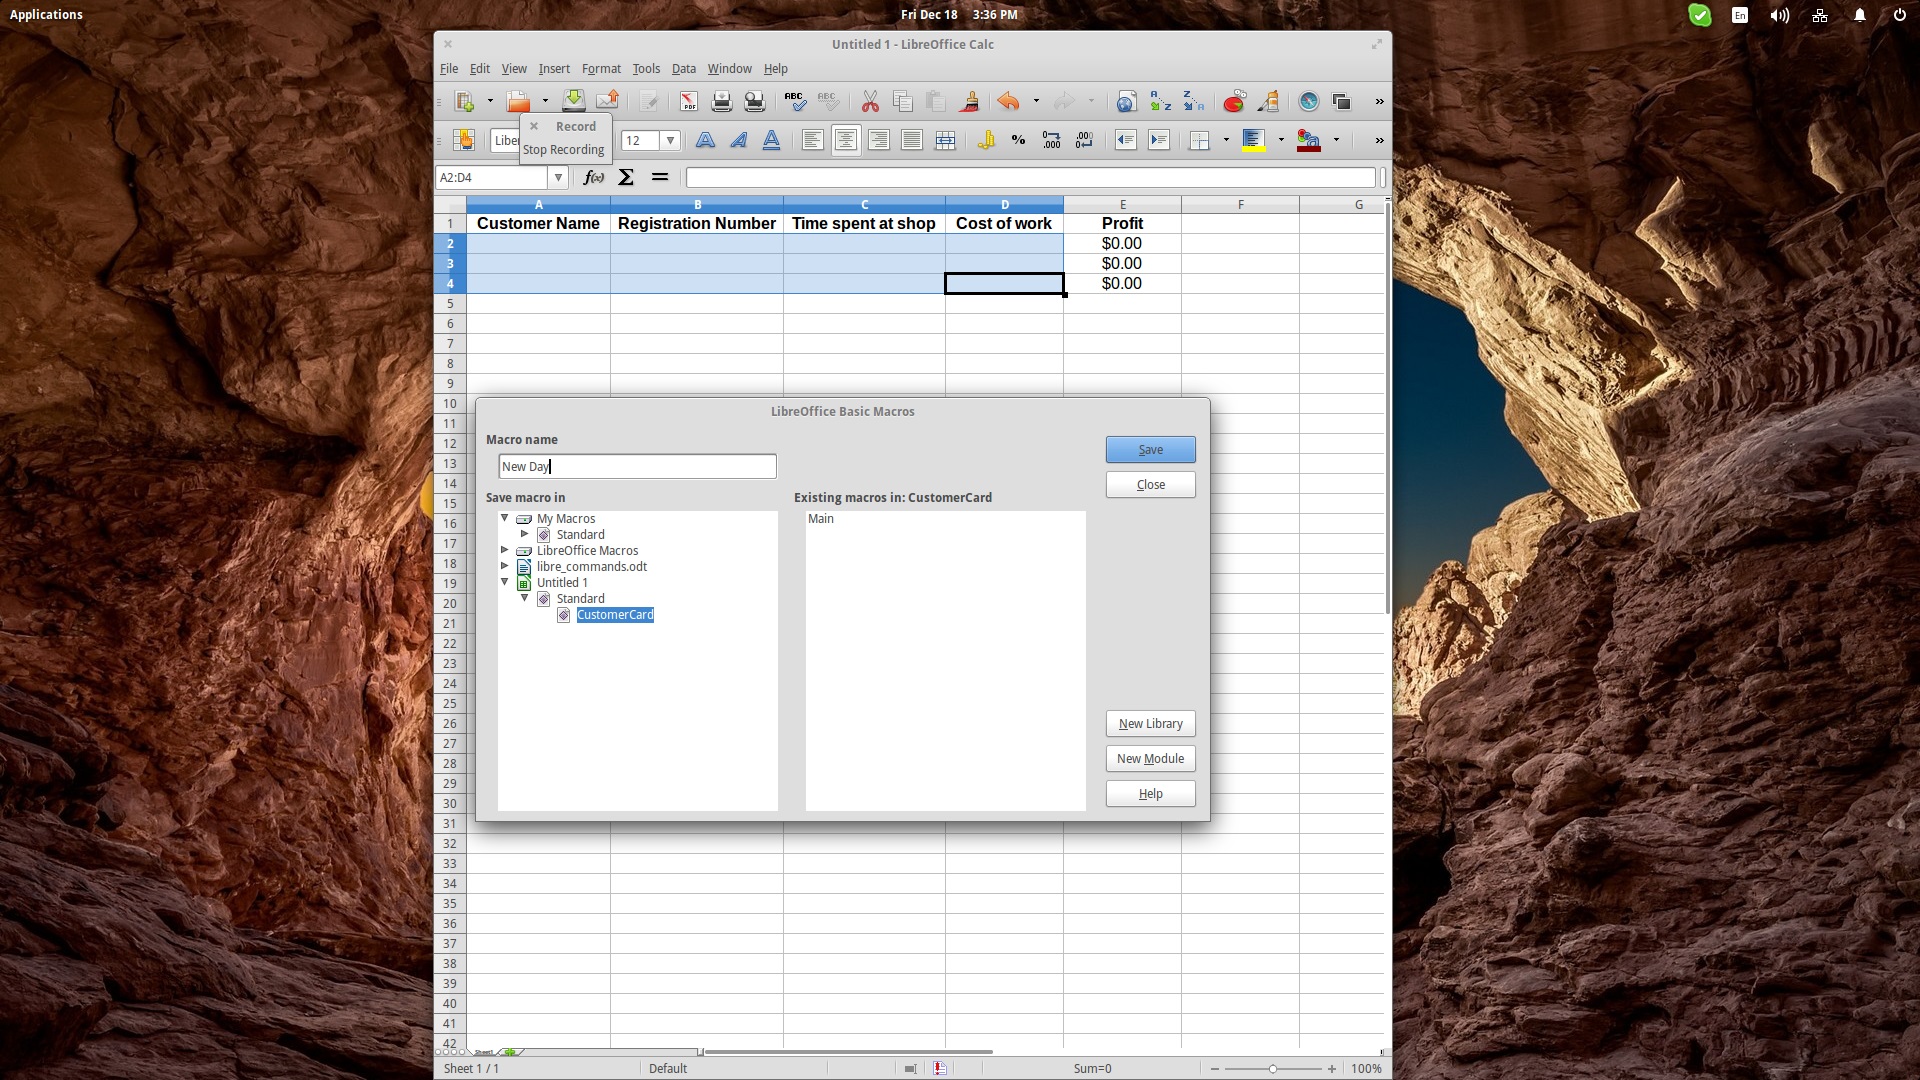Image resolution: width=1920 pixels, height=1080 pixels.
Task: Open Page Preview icon
Action: (755, 101)
